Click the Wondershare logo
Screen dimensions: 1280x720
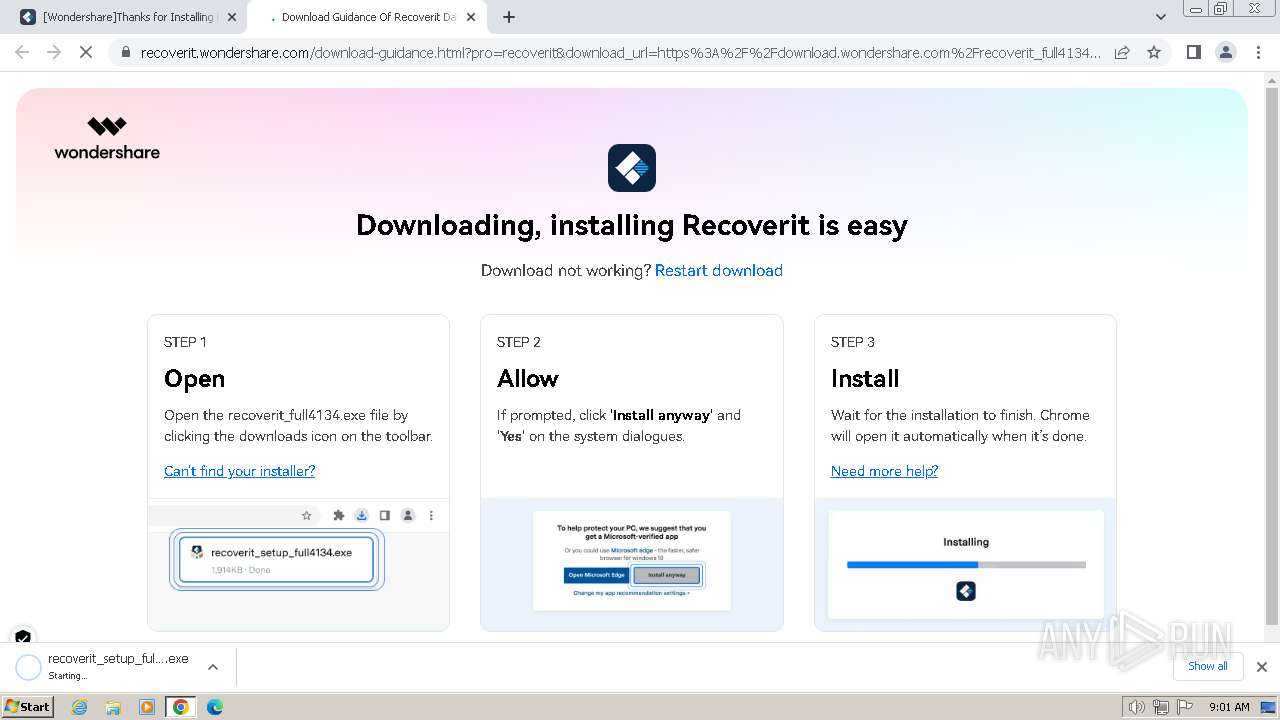coord(107,138)
